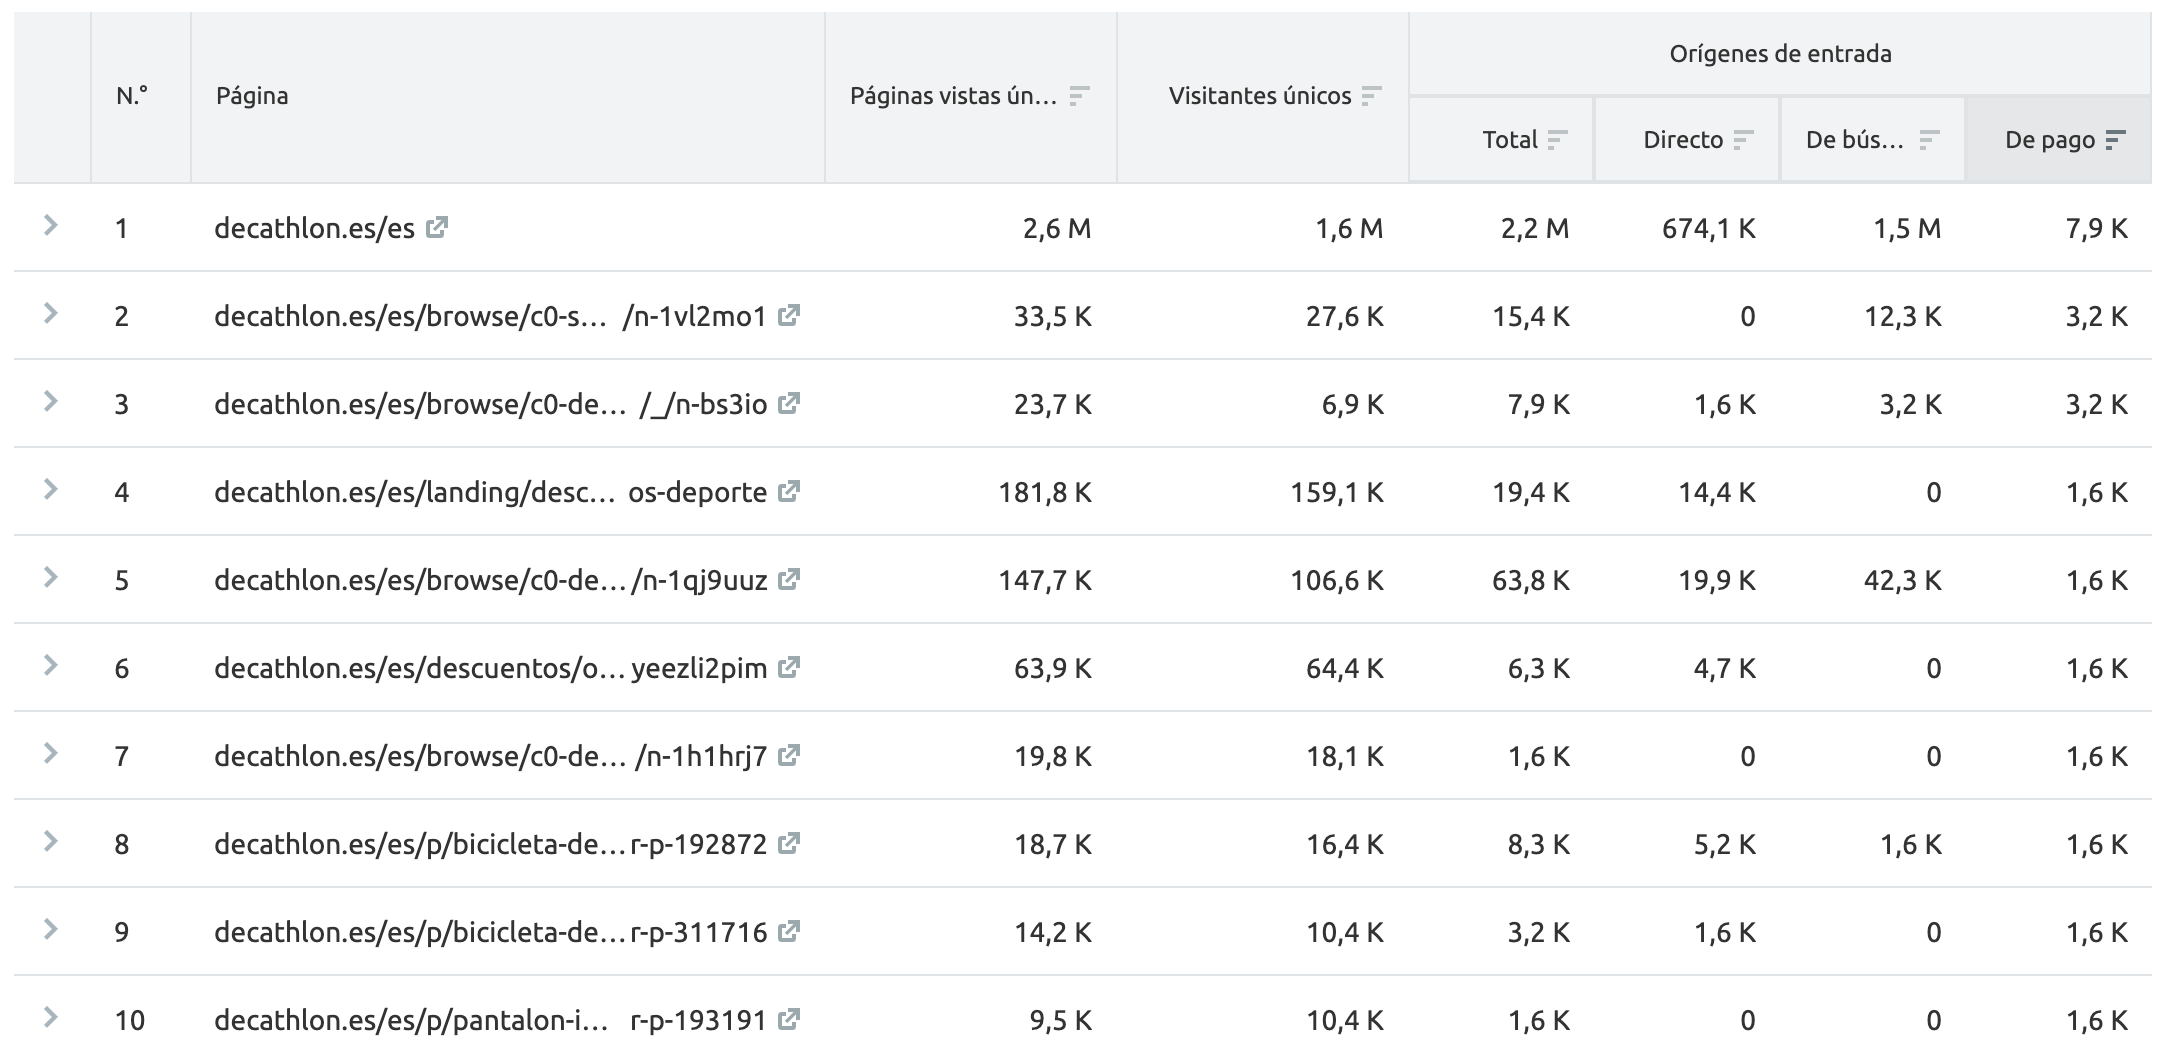This screenshot has width=2162, height=1058.
Task: Open bicicleta page link ending r-p-192872
Action: 490,845
